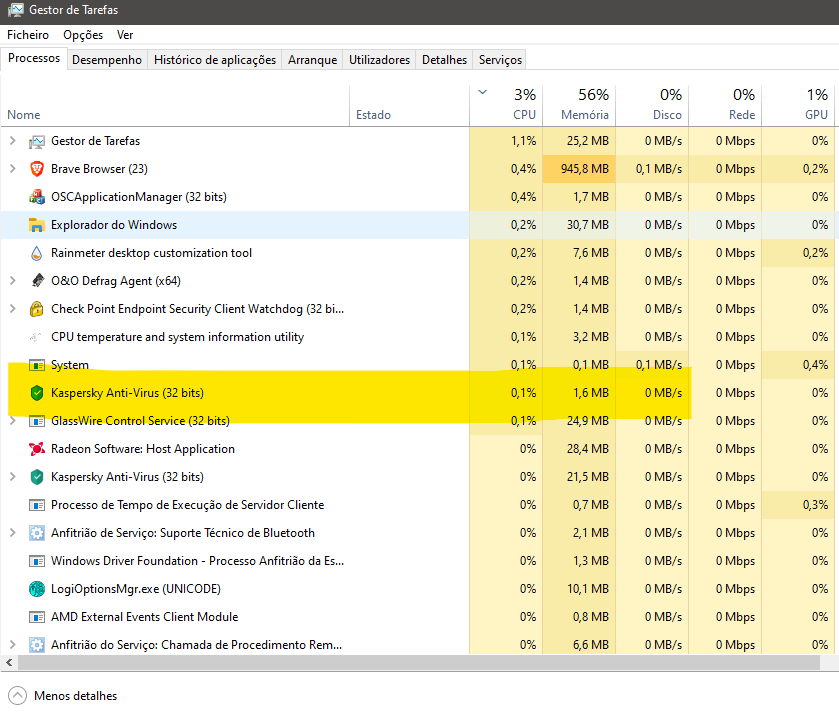Switch to the Detalhes tab
Viewport: 839px width, 712px height.
pos(444,60)
